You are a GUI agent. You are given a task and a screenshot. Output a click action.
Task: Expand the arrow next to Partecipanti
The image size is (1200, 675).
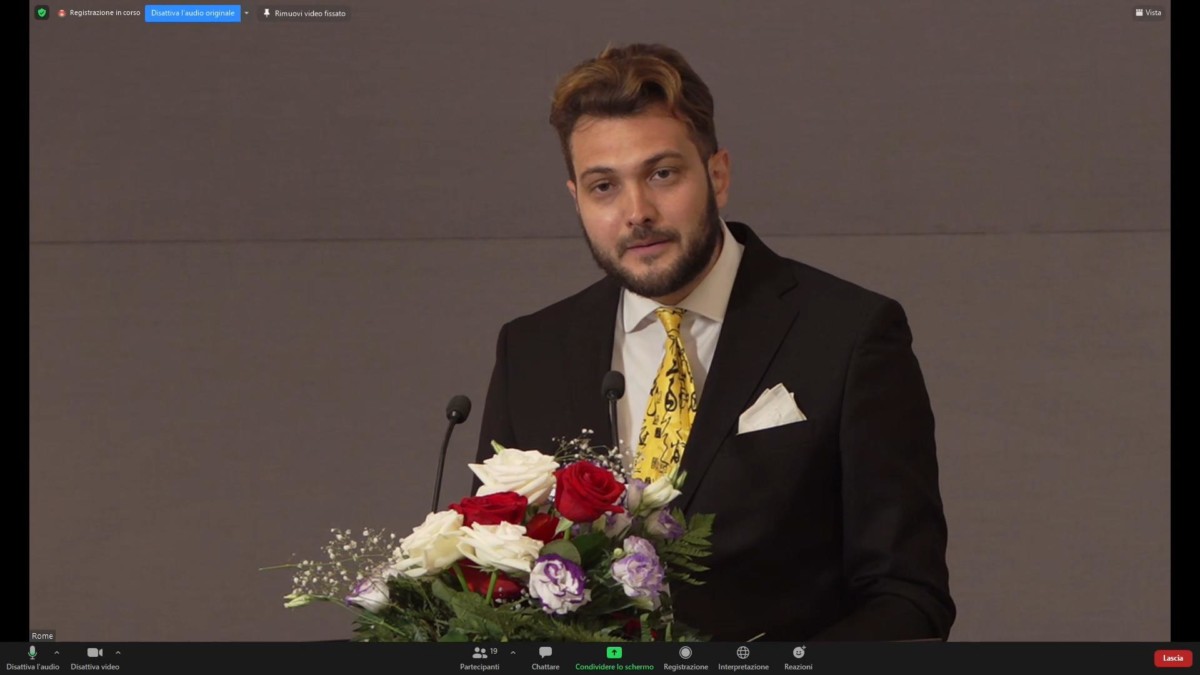click(513, 652)
